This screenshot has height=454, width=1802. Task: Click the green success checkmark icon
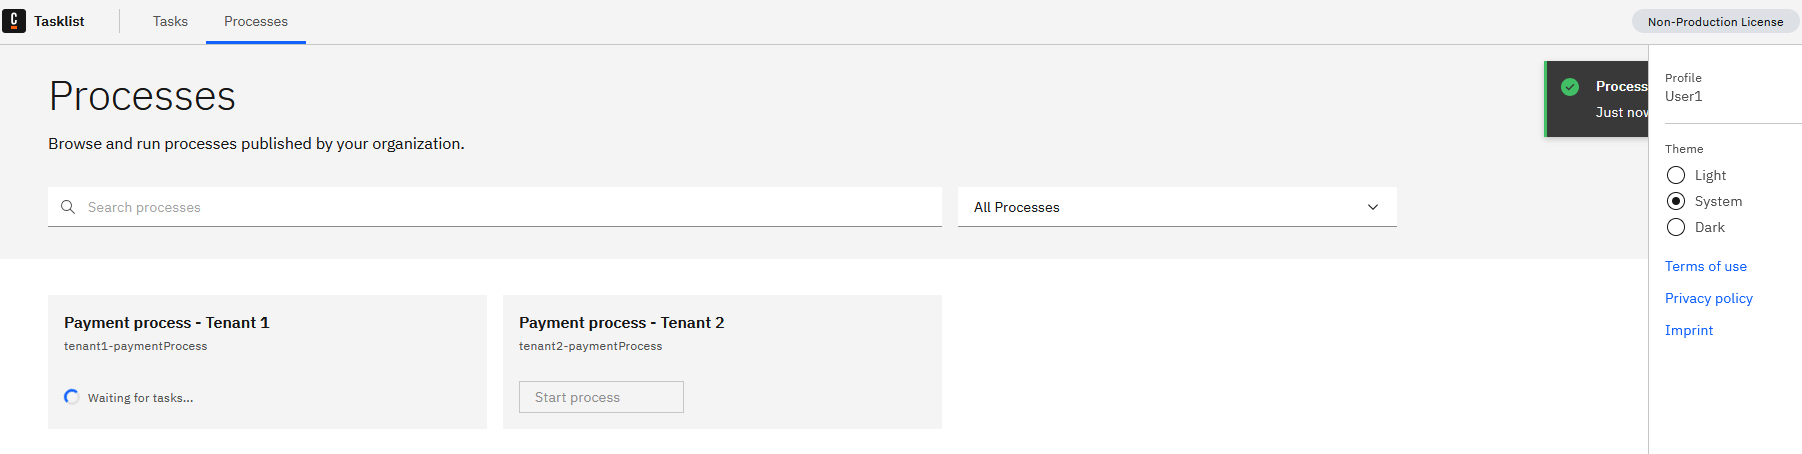(1570, 87)
